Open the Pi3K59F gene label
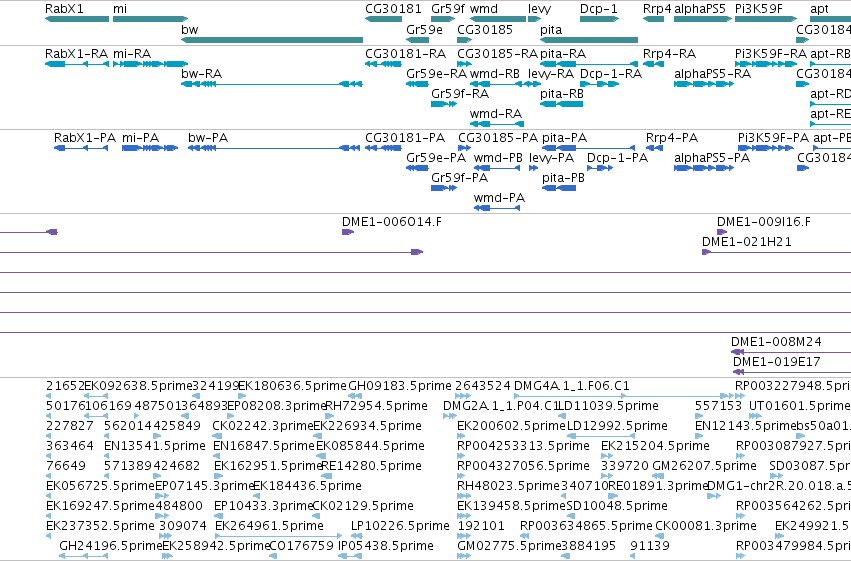The width and height of the screenshot is (851, 561). coord(759,9)
